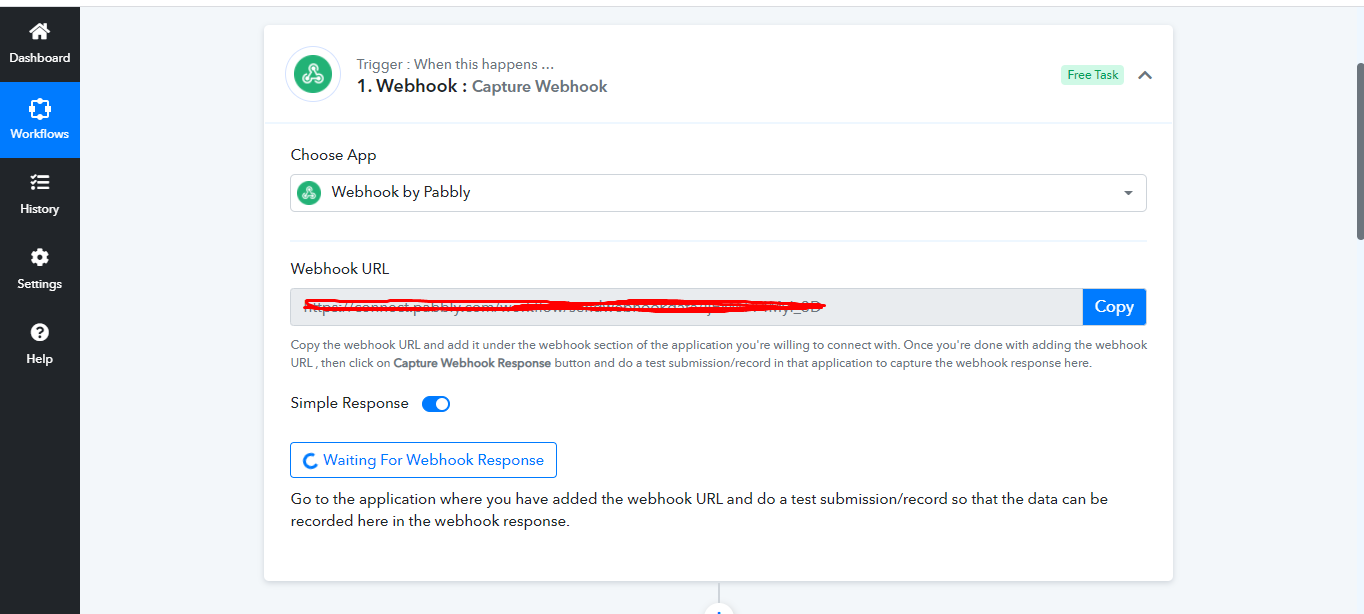Open the Help question mark icon
The width and height of the screenshot is (1364, 614).
pyautogui.click(x=39, y=332)
